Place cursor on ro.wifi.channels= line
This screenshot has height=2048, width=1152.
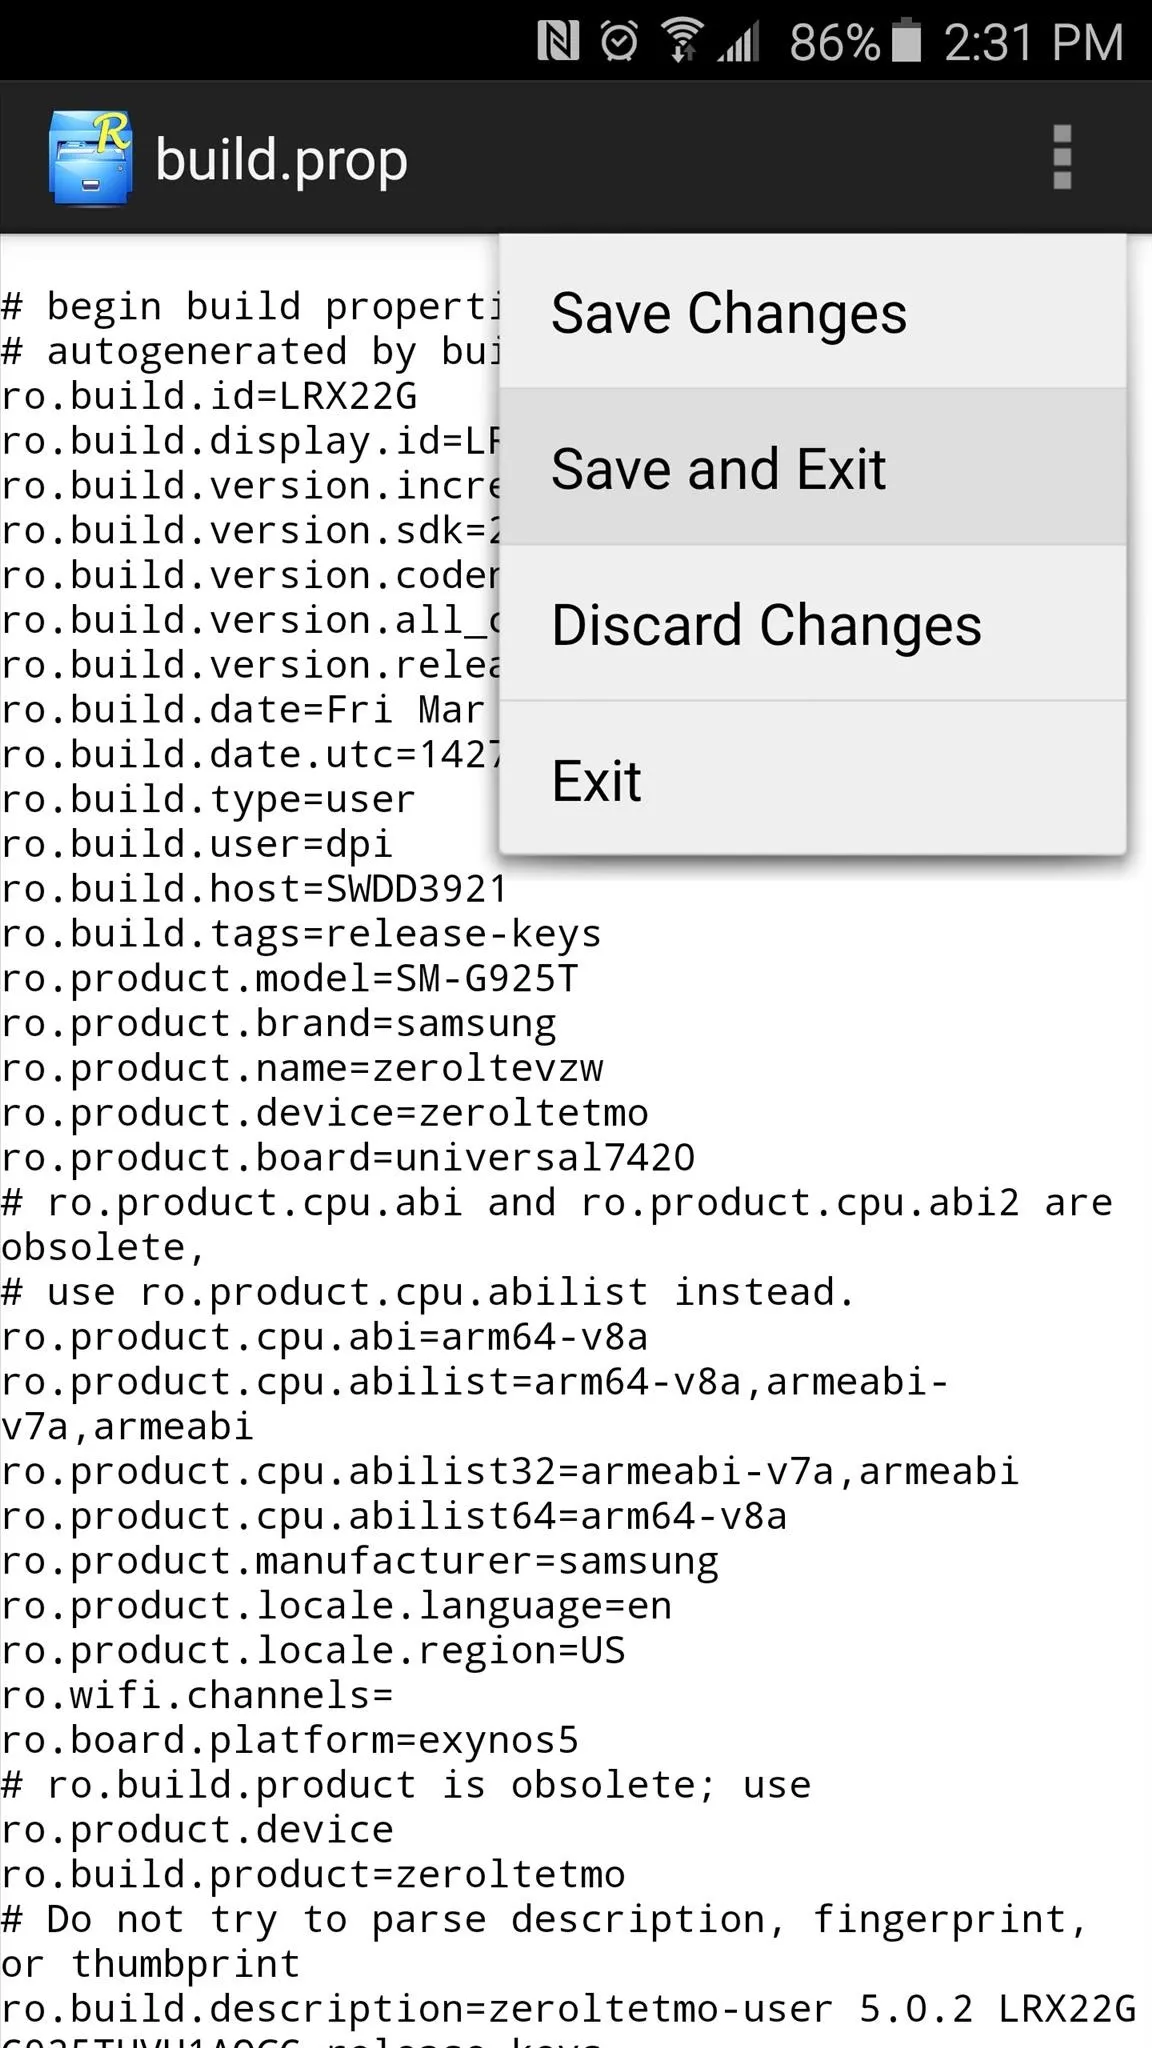(x=197, y=1695)
